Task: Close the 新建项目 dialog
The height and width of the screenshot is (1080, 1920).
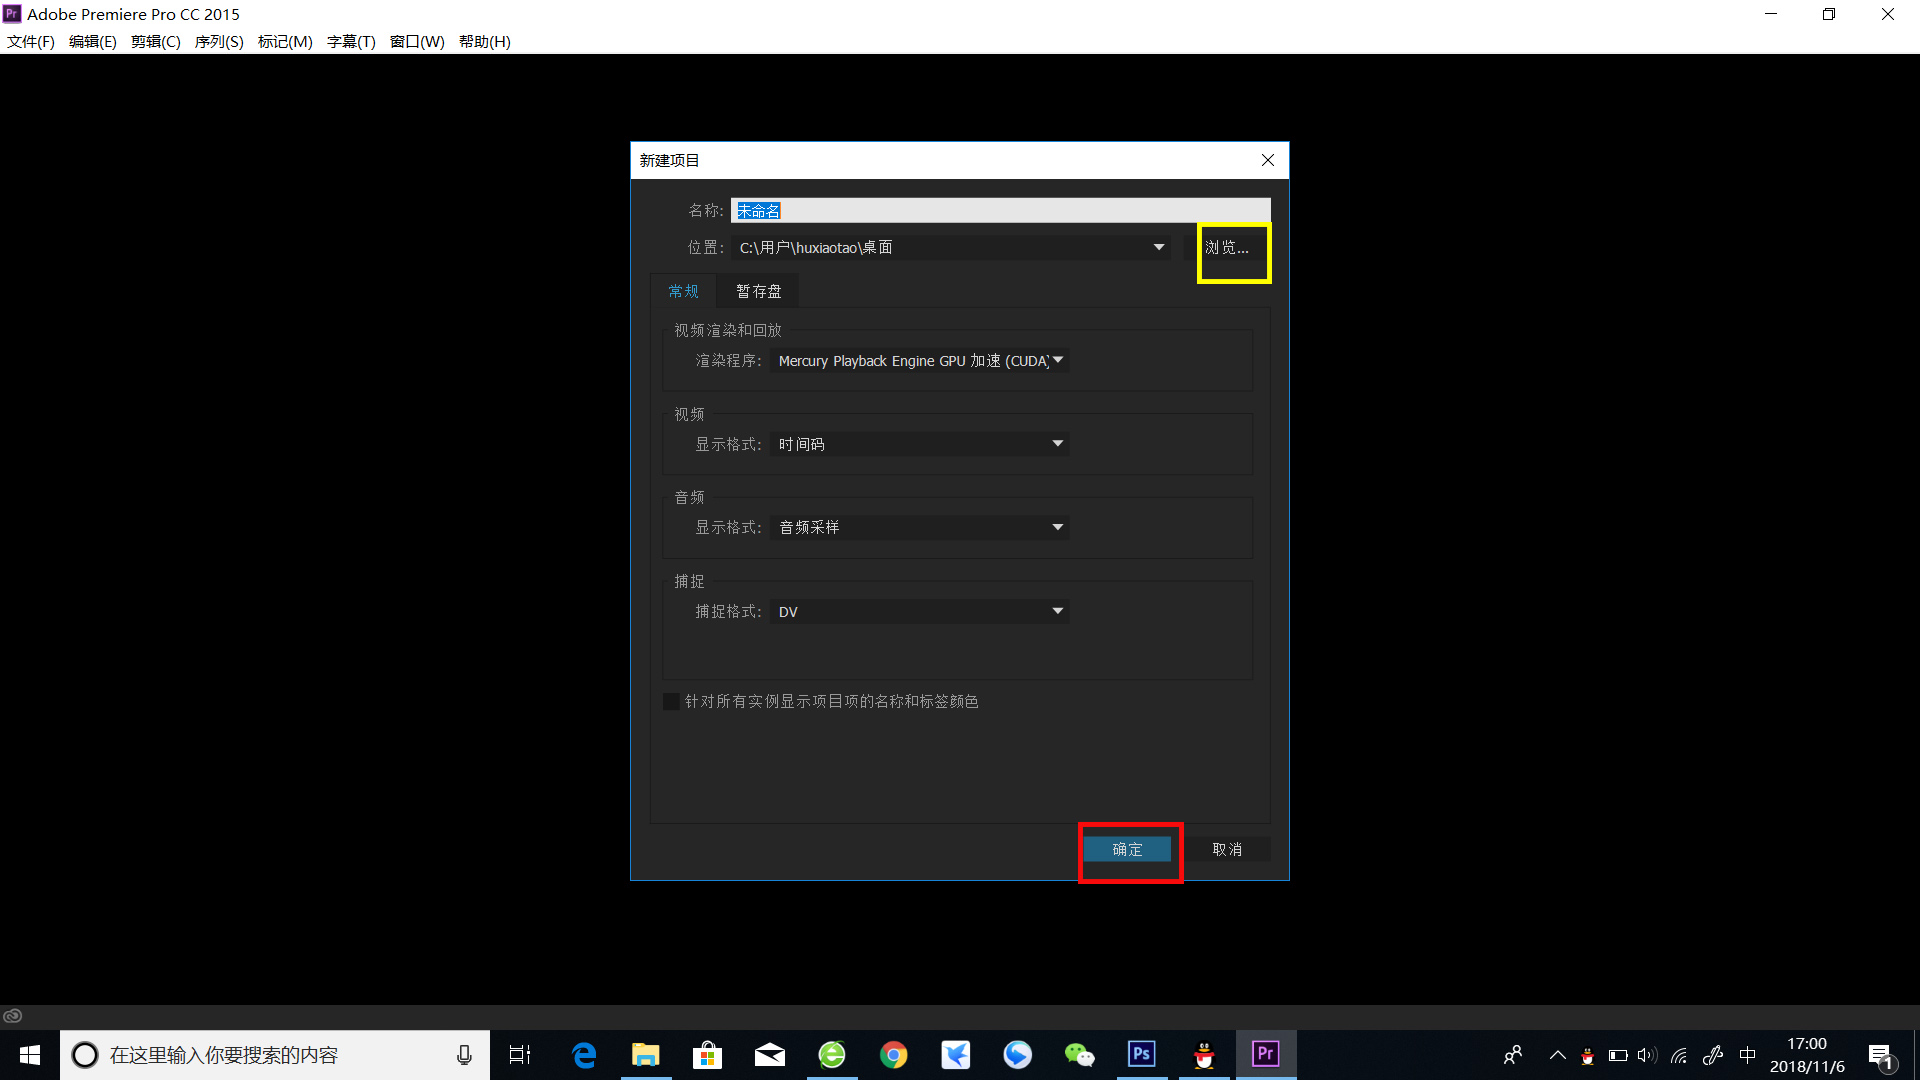Action: [x=1268, y=160]
